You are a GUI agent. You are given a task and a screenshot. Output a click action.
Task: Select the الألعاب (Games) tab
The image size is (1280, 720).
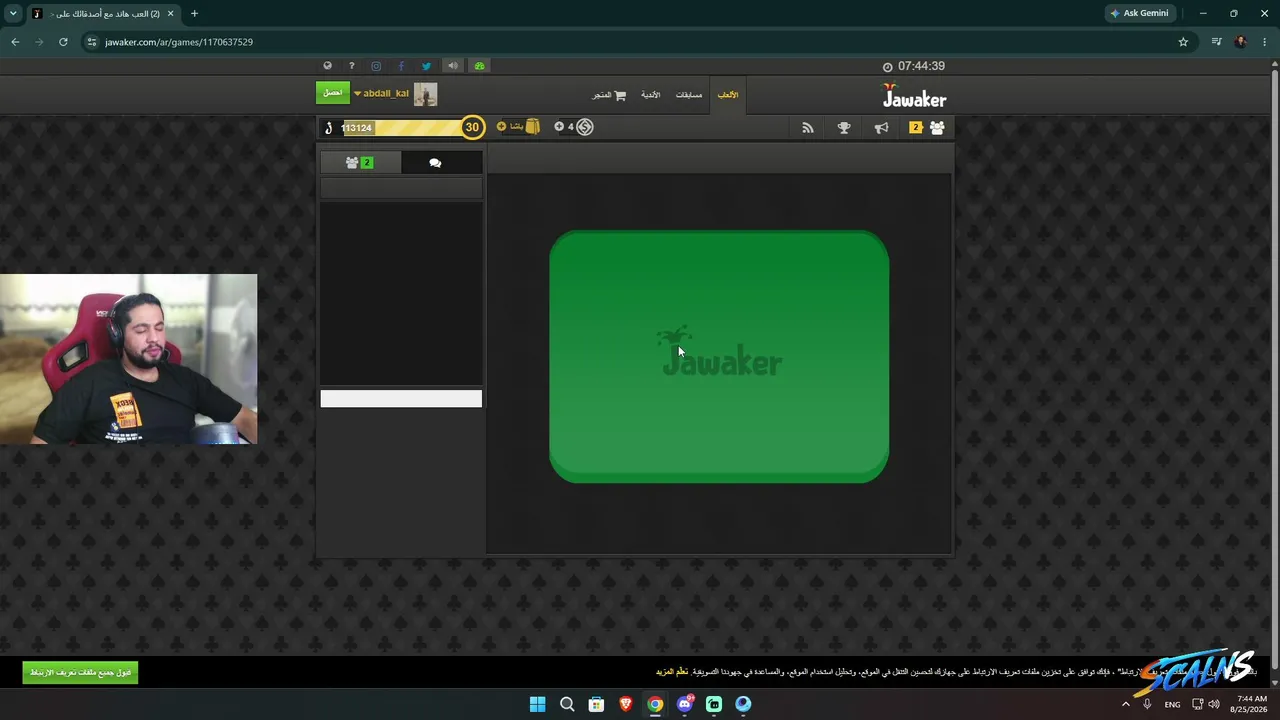click(728, 95)
